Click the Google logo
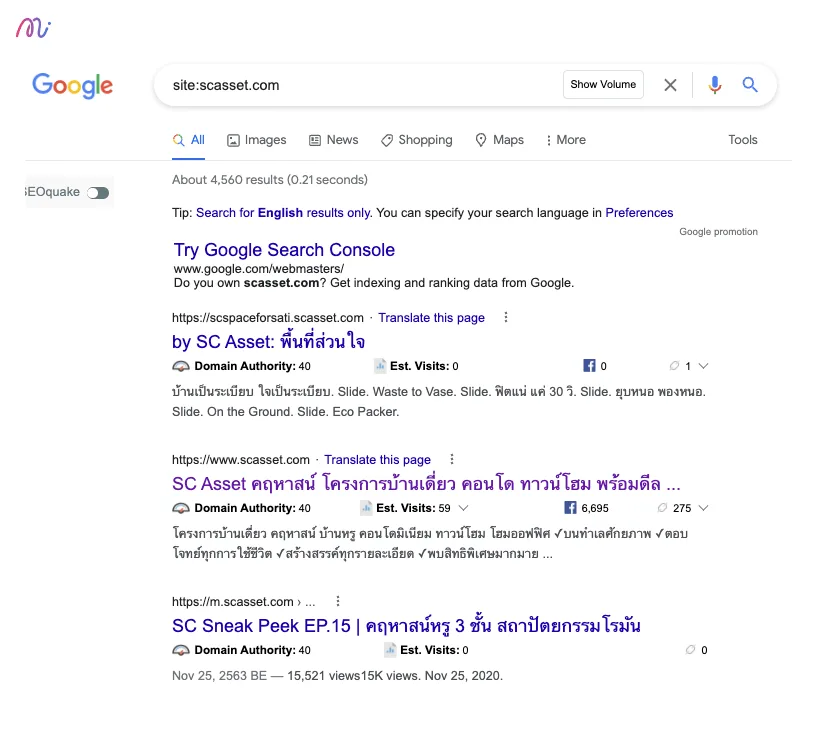 pyautogui.click(x=72, y=85)
